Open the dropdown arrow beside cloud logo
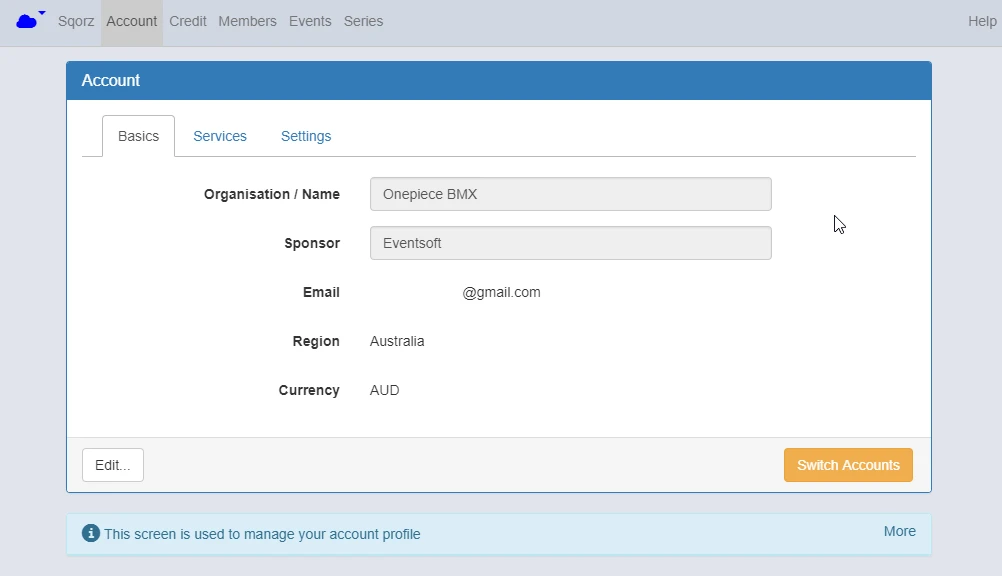Viewport: 1002px width, 576px height. 42,12
